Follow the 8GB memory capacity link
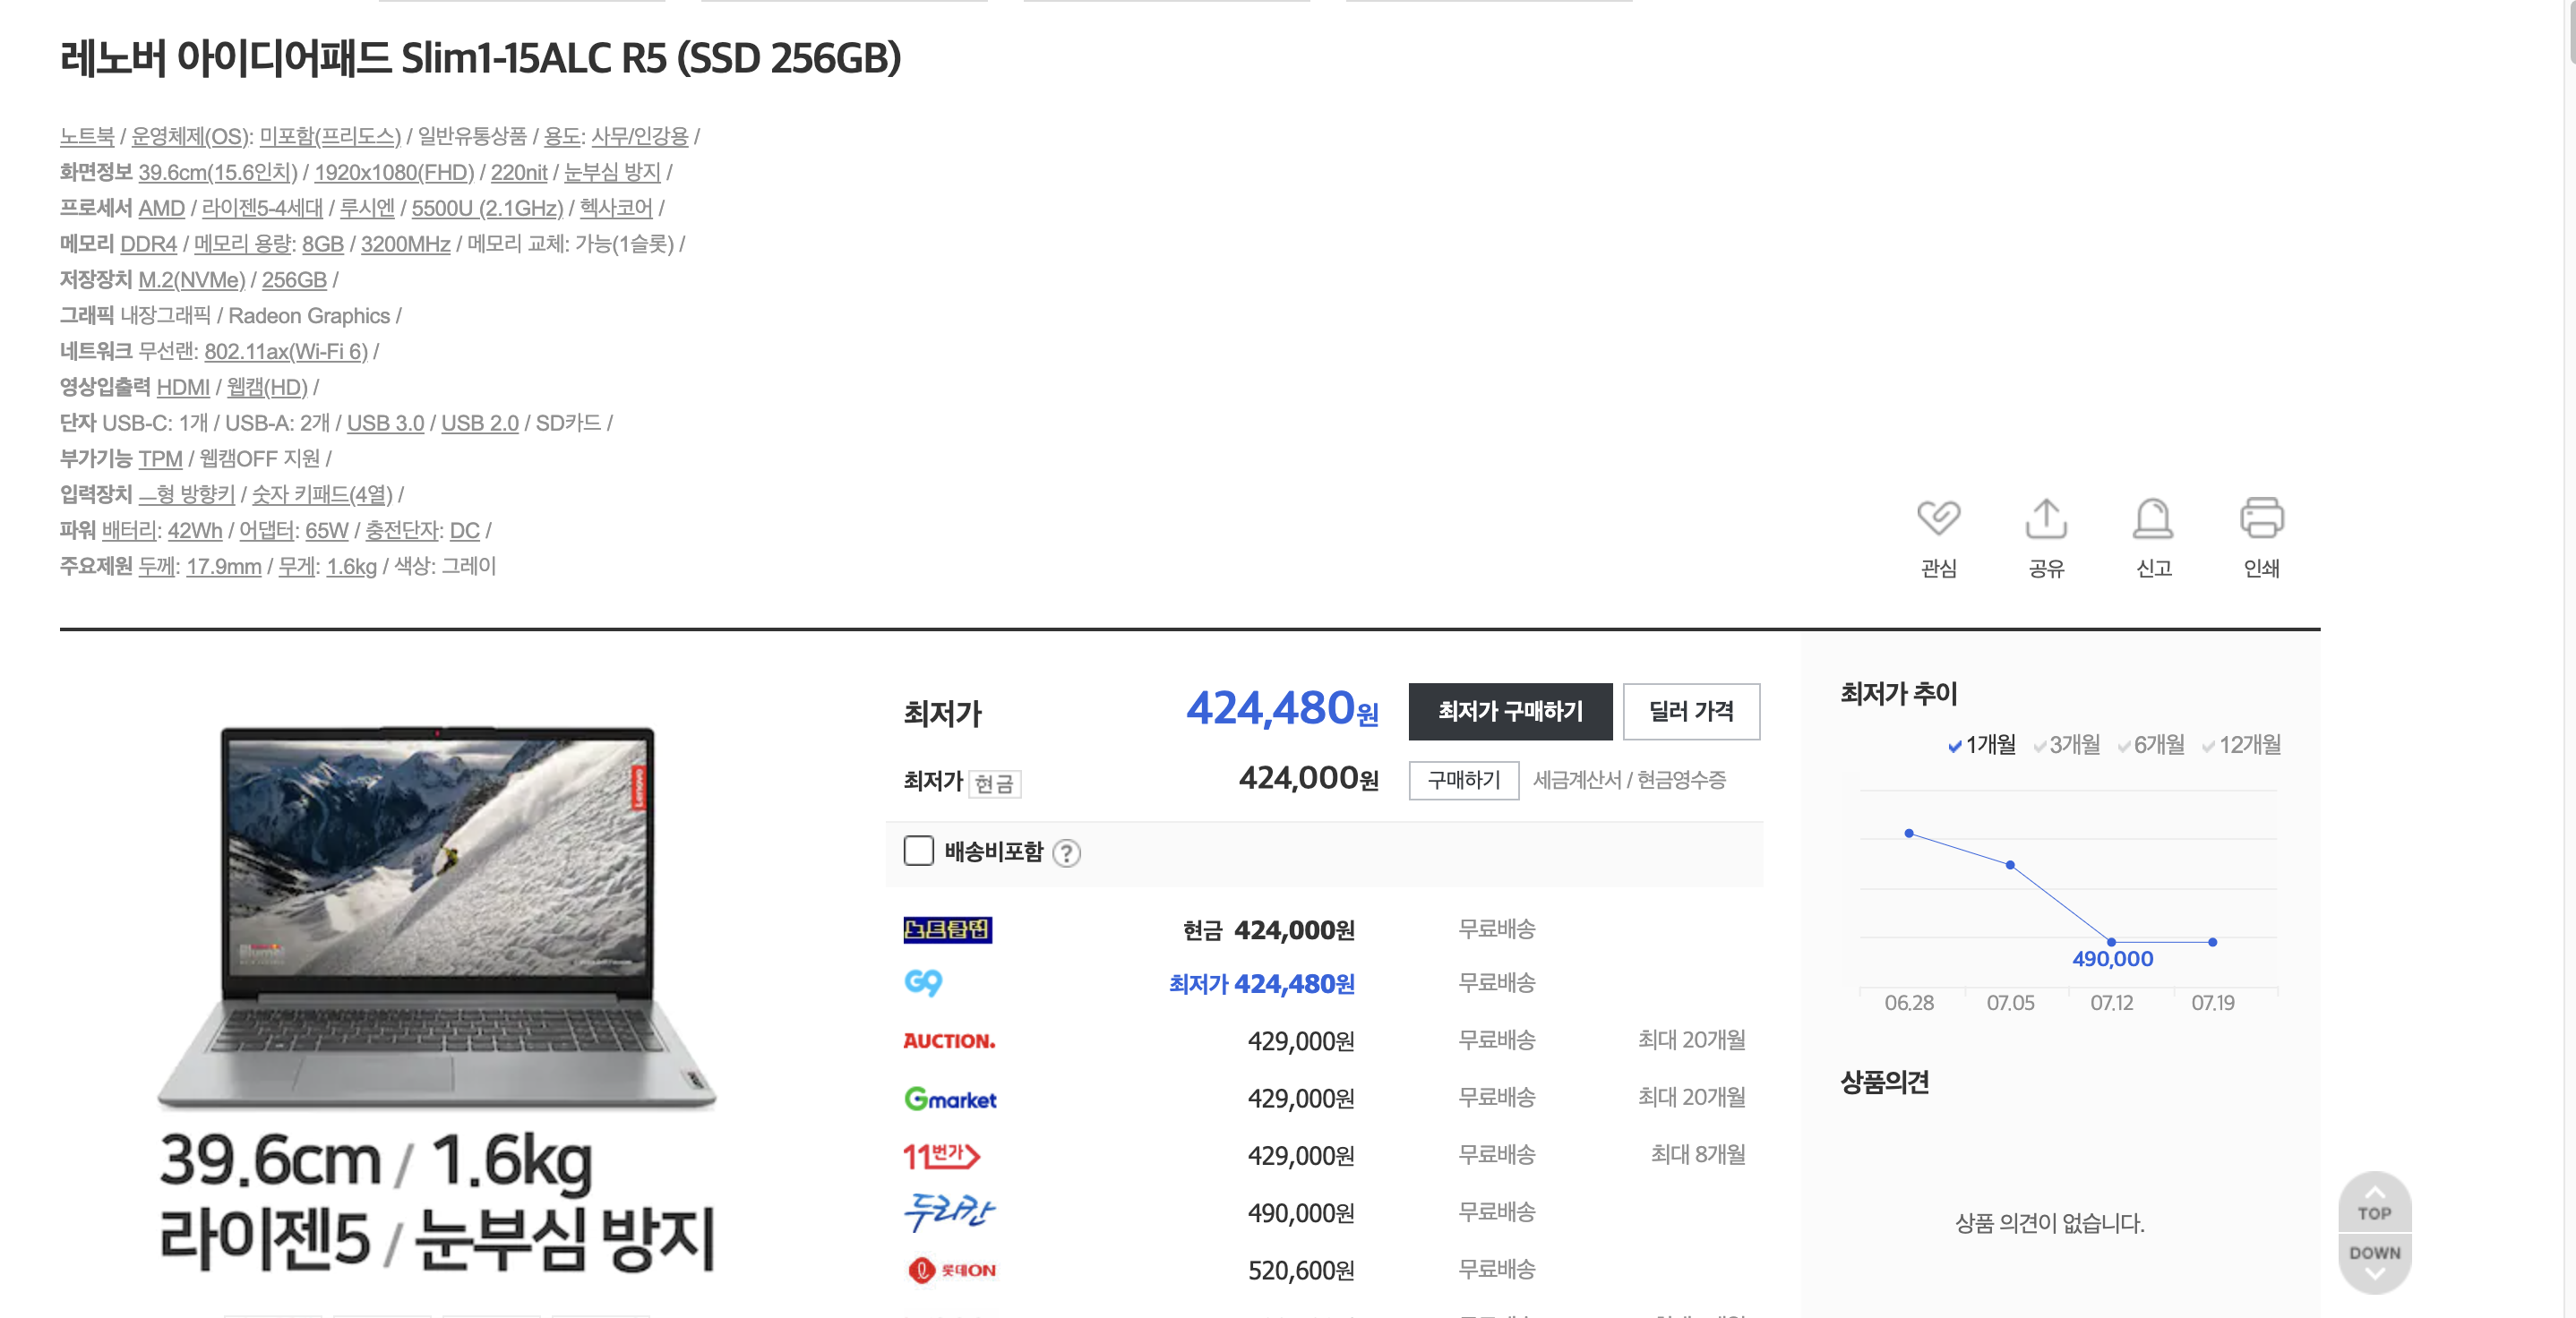 tap(322, 244)
